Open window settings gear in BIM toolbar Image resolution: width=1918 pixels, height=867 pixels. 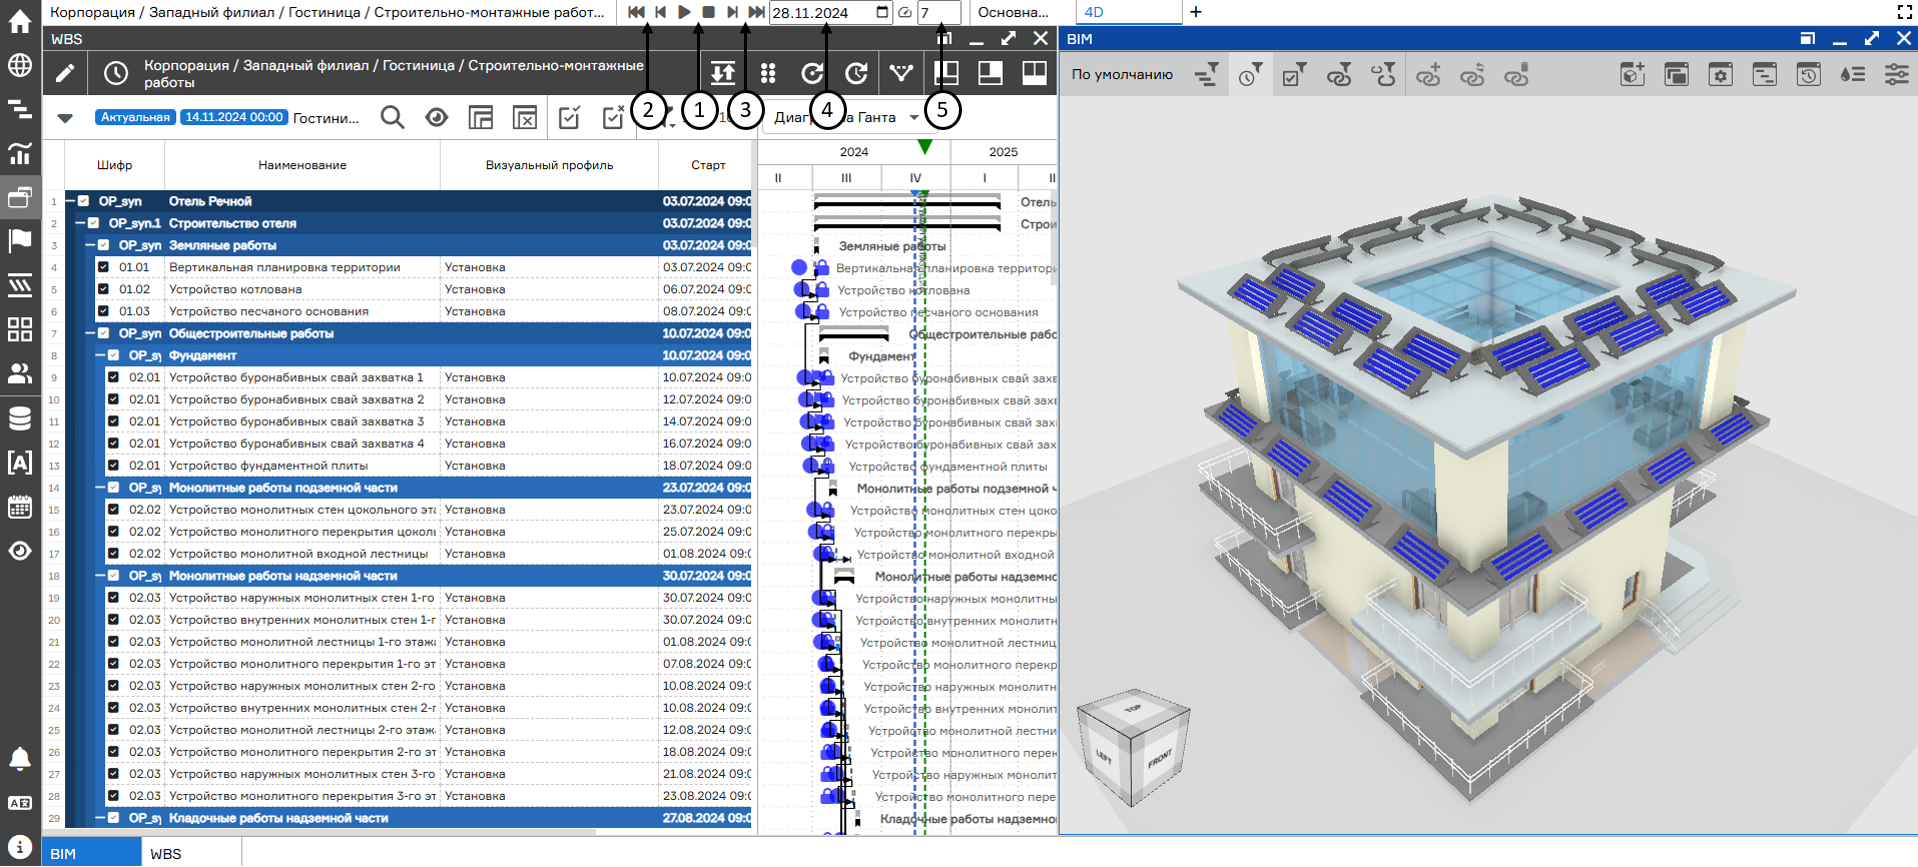1720,75
